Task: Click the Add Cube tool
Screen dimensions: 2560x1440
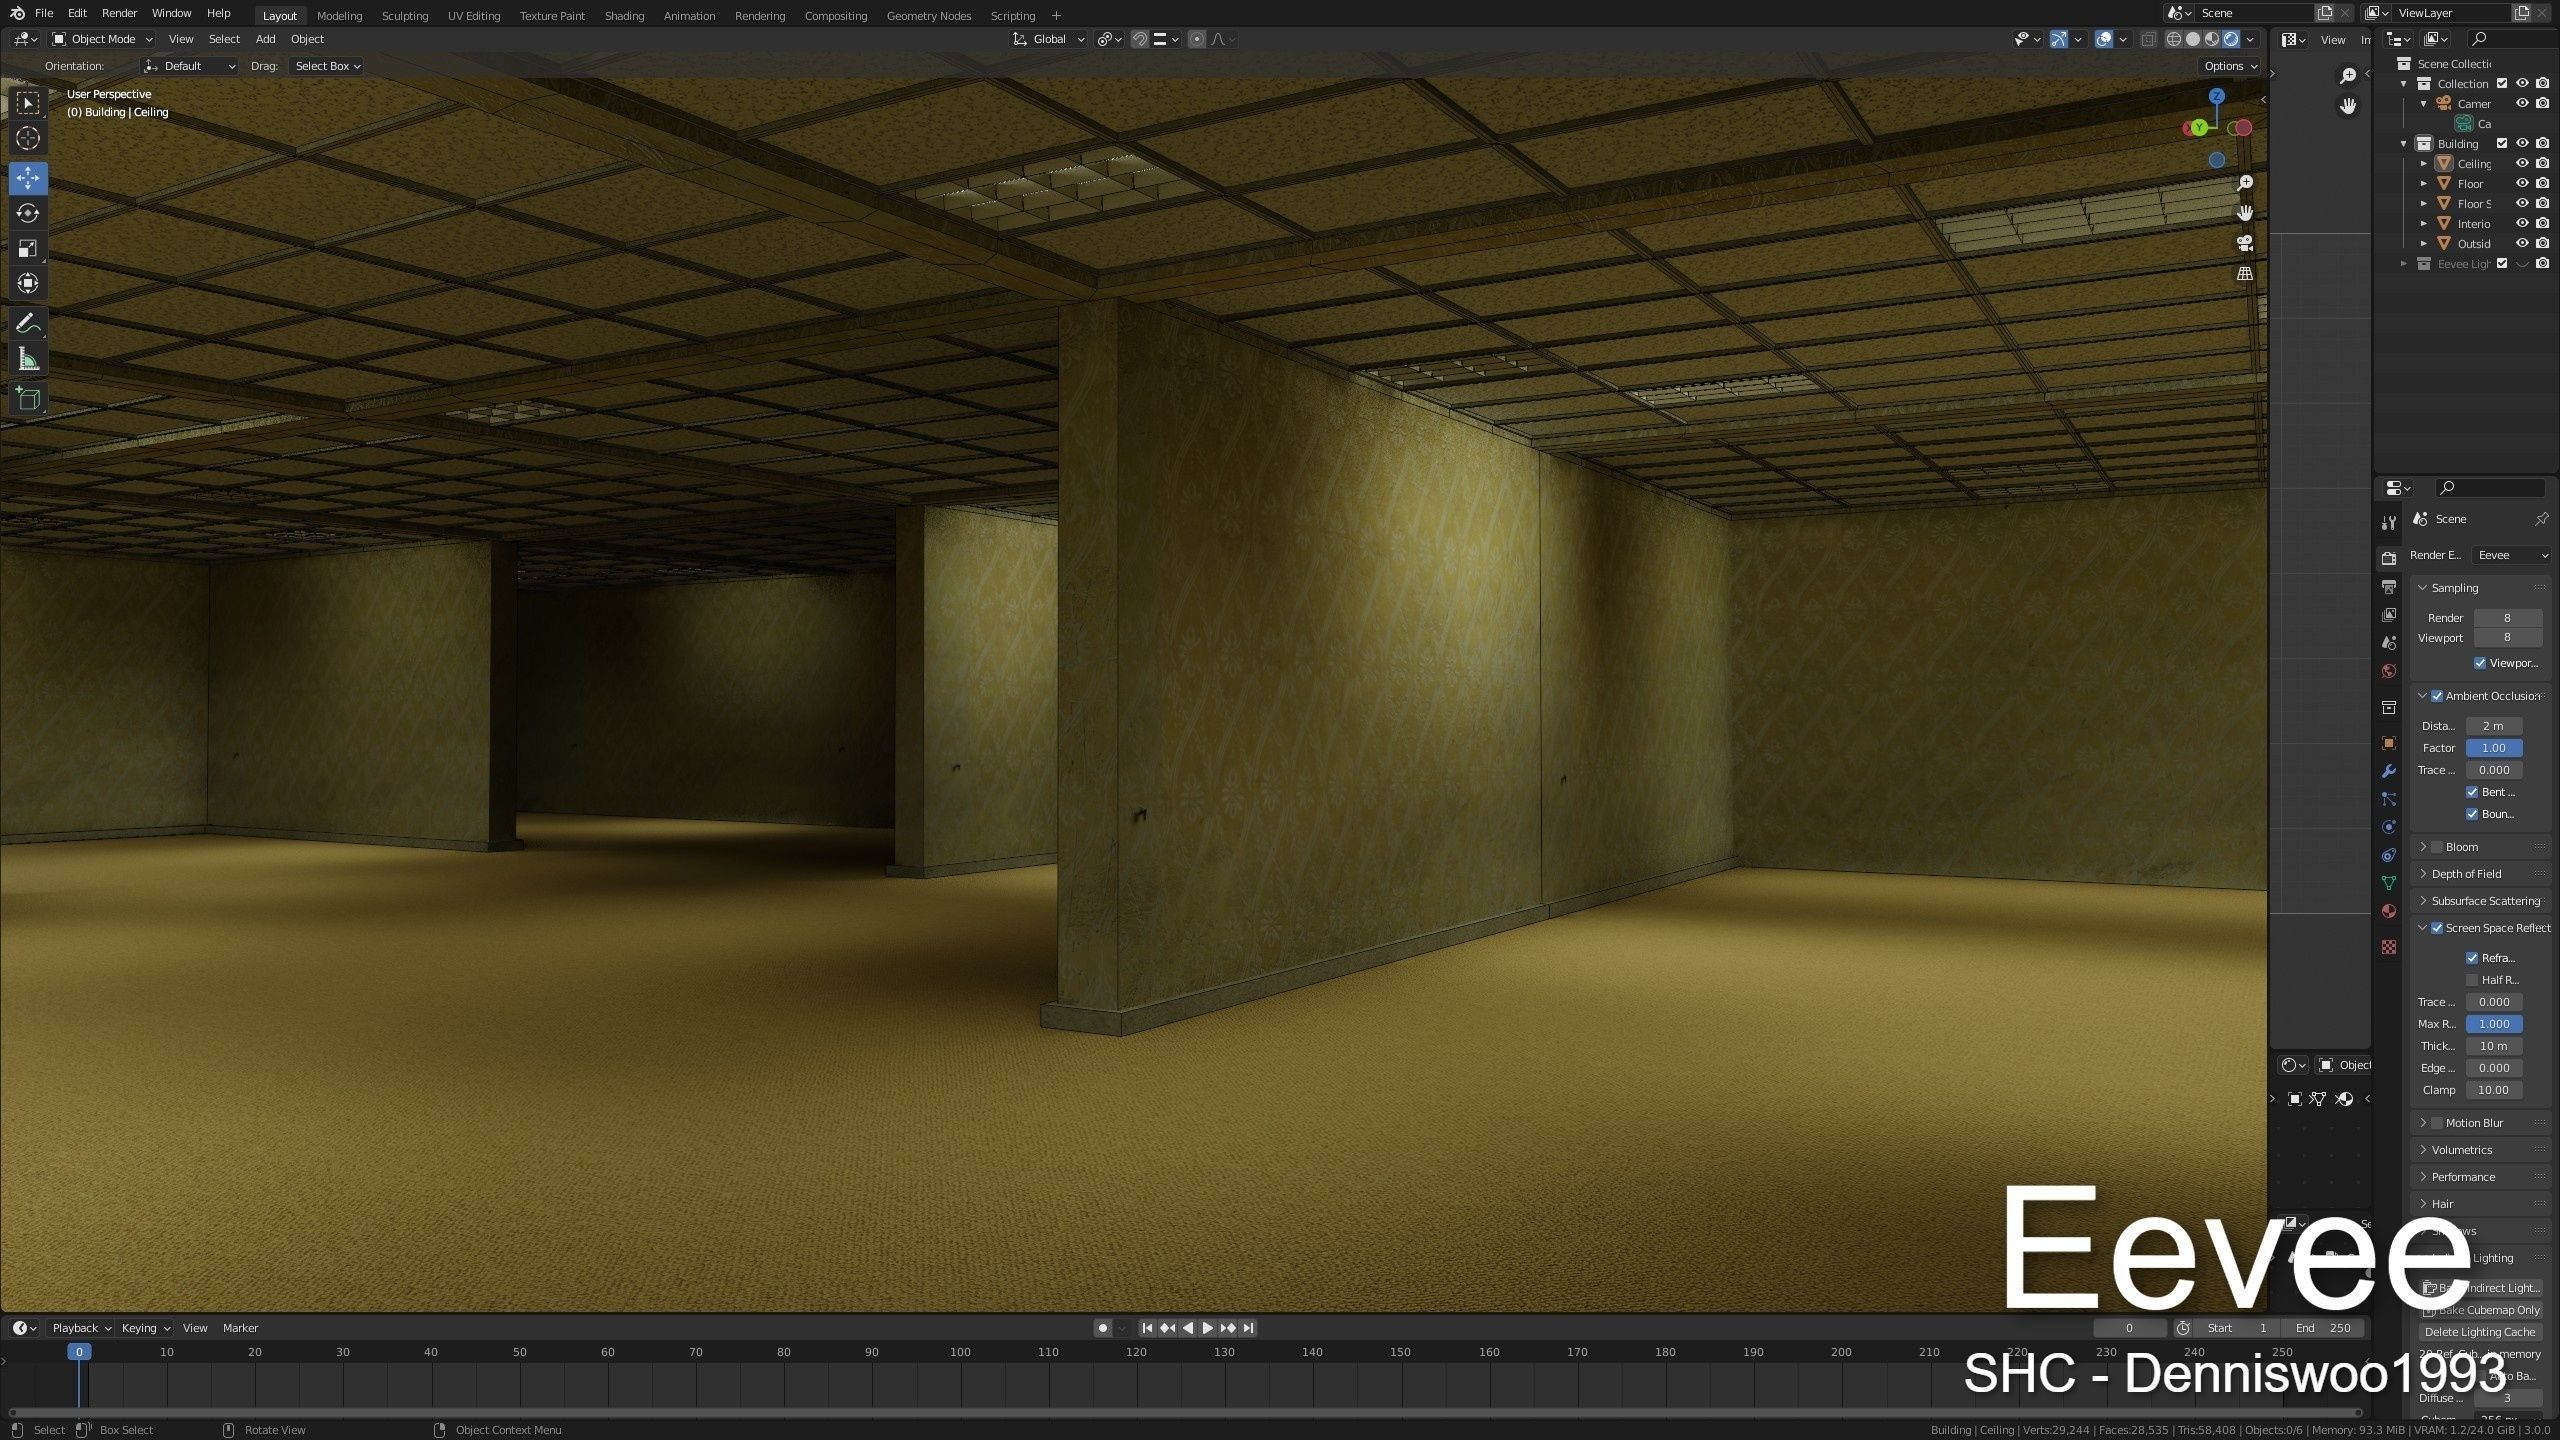Action: tap(28, 399)
